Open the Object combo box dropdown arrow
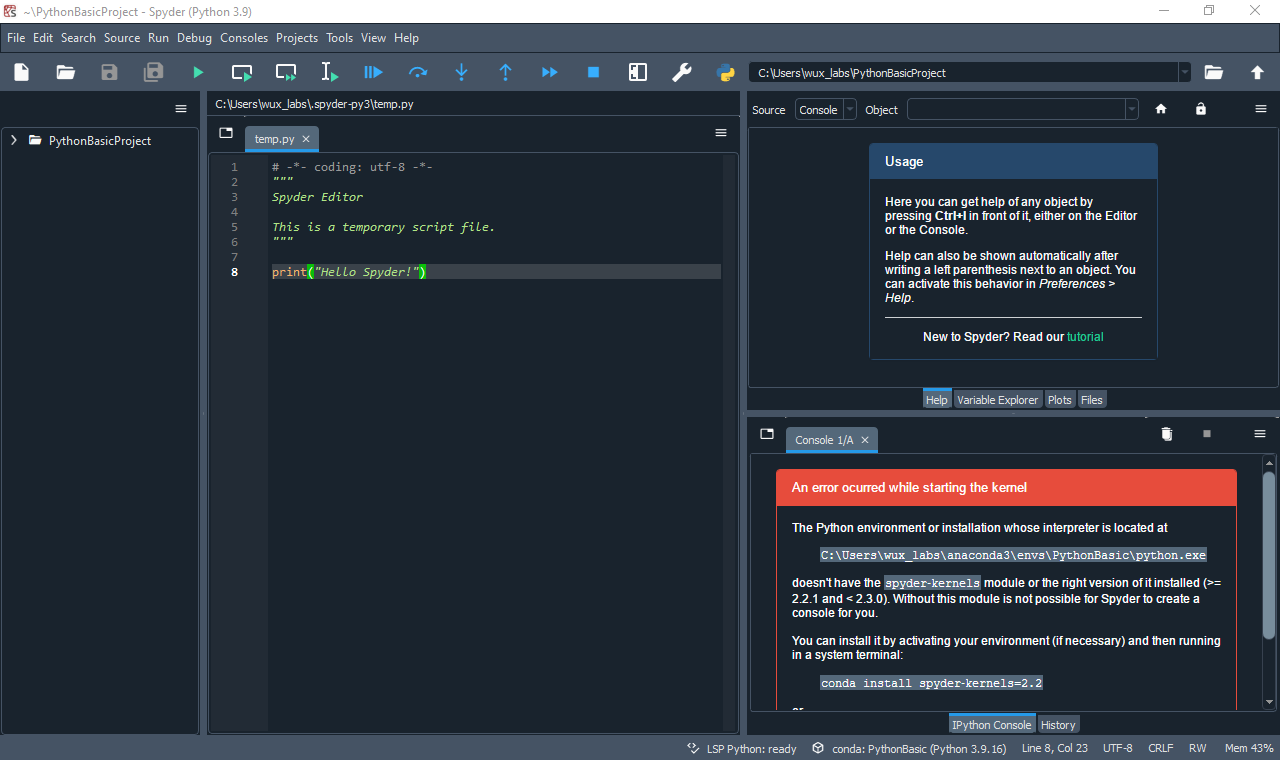Image resolution: width=1280 pixels, height=760 pixels. tap(1132, 110)
